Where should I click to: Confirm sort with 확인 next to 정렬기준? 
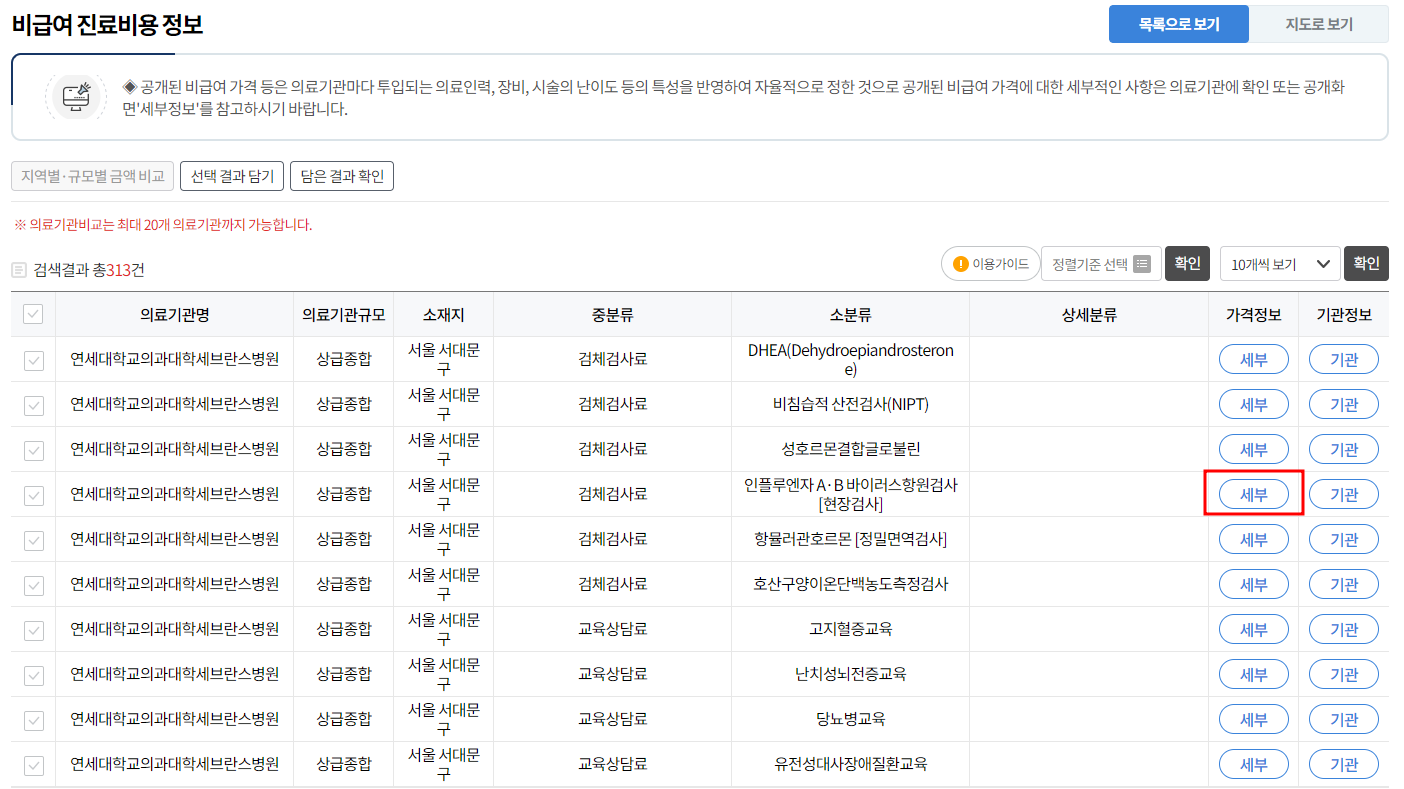coord(1187,263)
